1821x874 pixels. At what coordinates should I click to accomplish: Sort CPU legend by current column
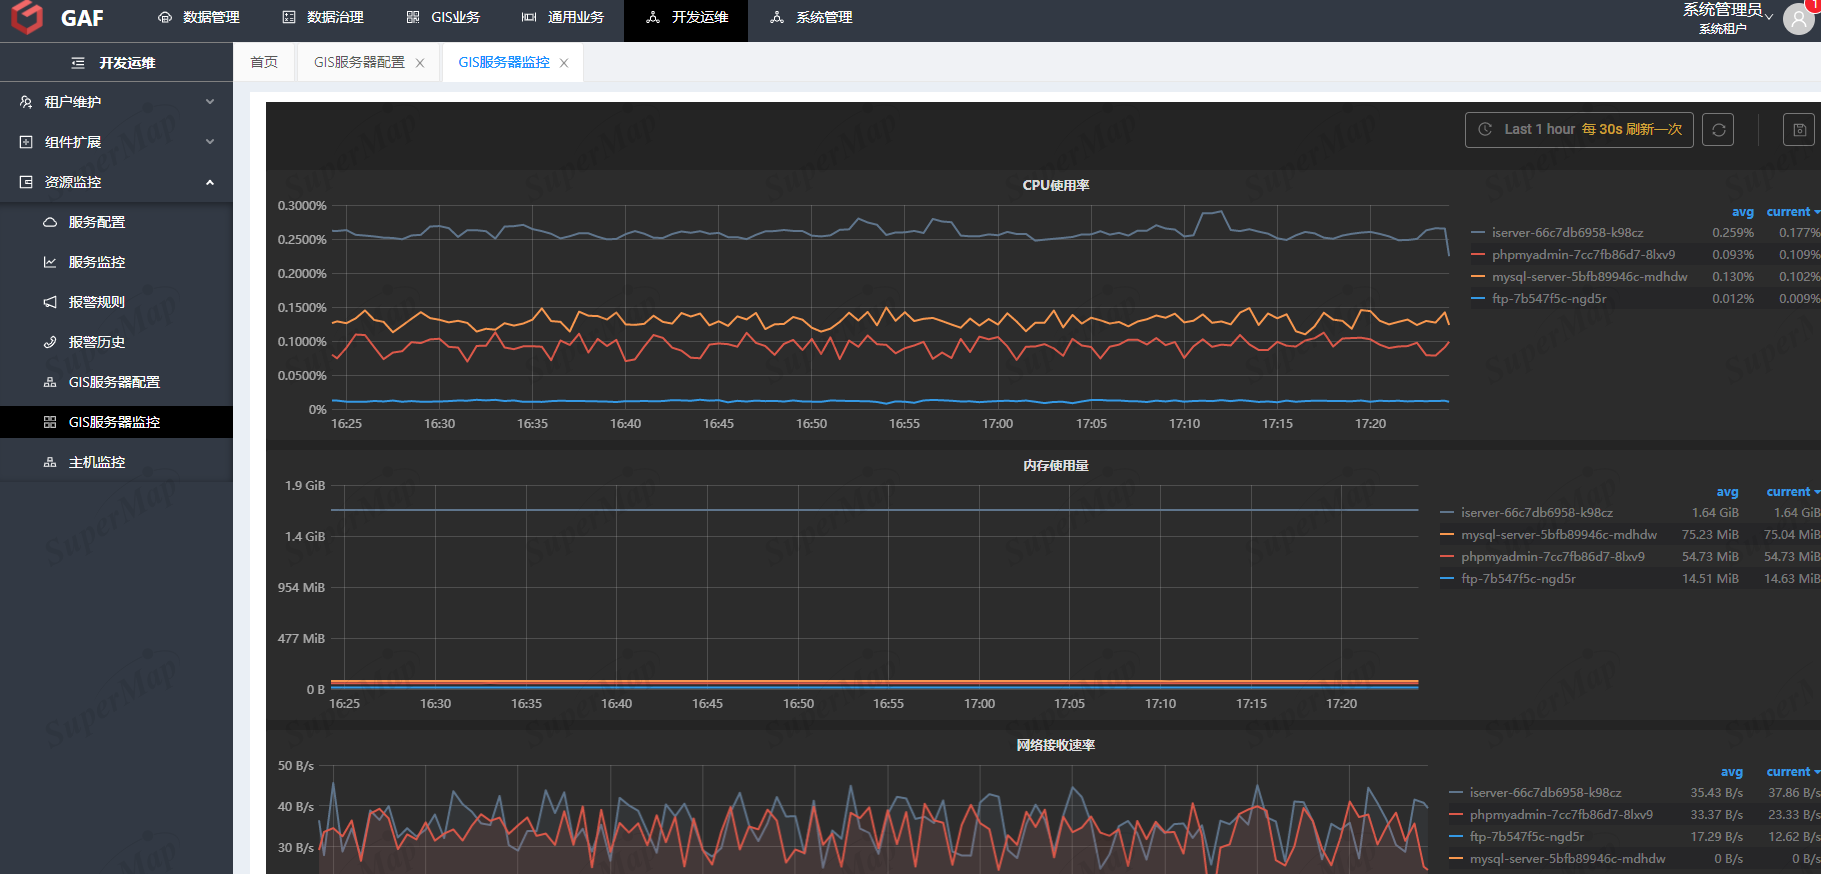pyautogui.click(x=1792, y=212)
